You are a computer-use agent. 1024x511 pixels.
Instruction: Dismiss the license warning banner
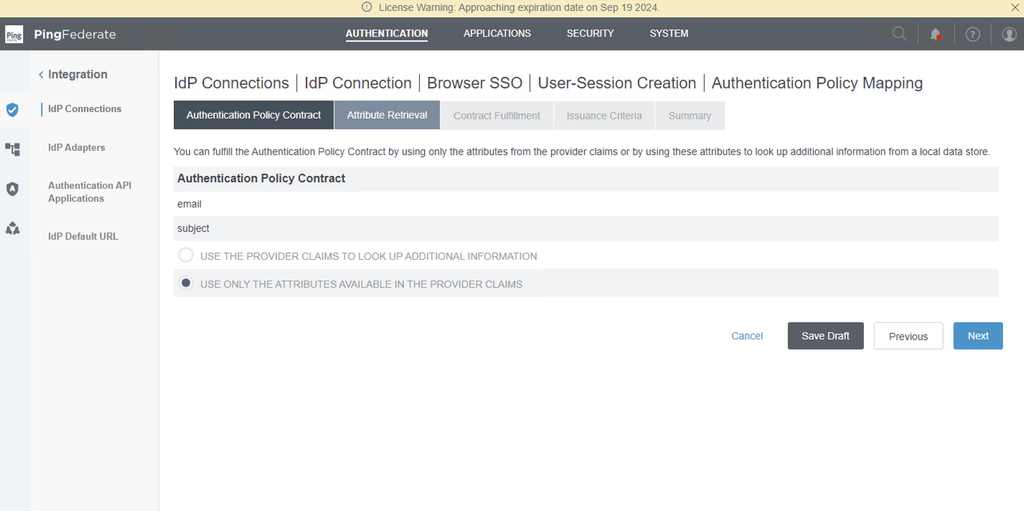click(1015, 8)
